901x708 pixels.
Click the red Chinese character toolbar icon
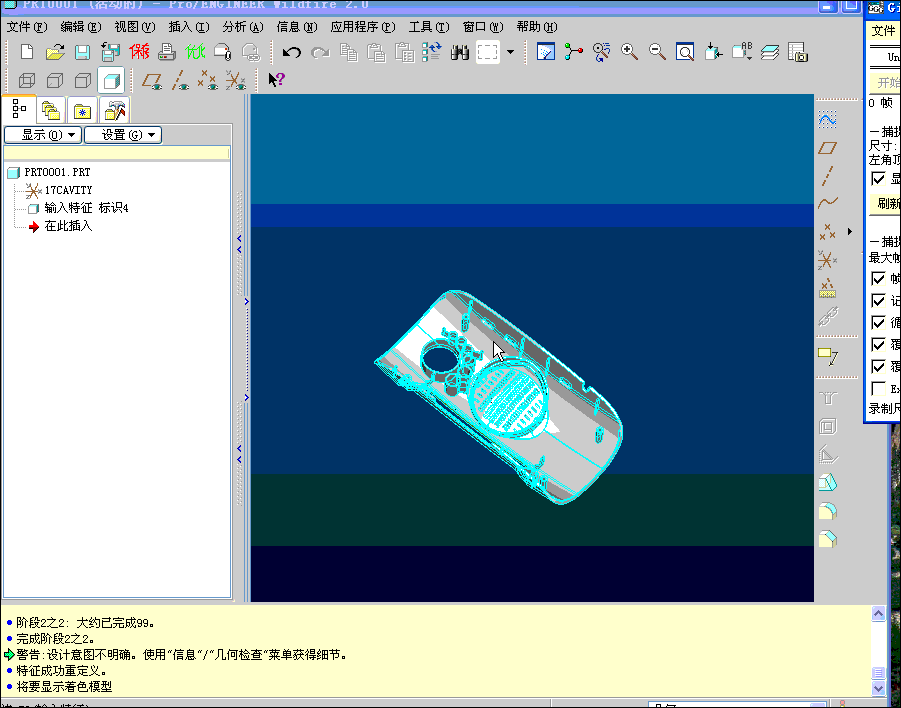pyautogui.click(x=139, y=52)
